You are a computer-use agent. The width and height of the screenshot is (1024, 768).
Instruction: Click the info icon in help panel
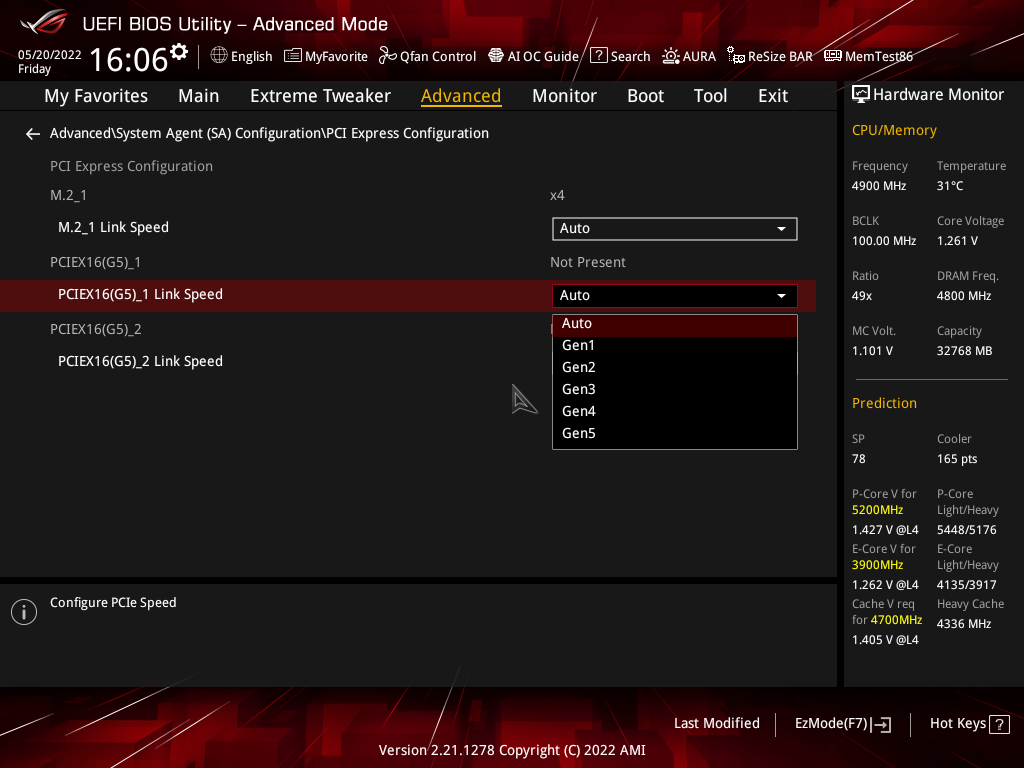(24, 612)
